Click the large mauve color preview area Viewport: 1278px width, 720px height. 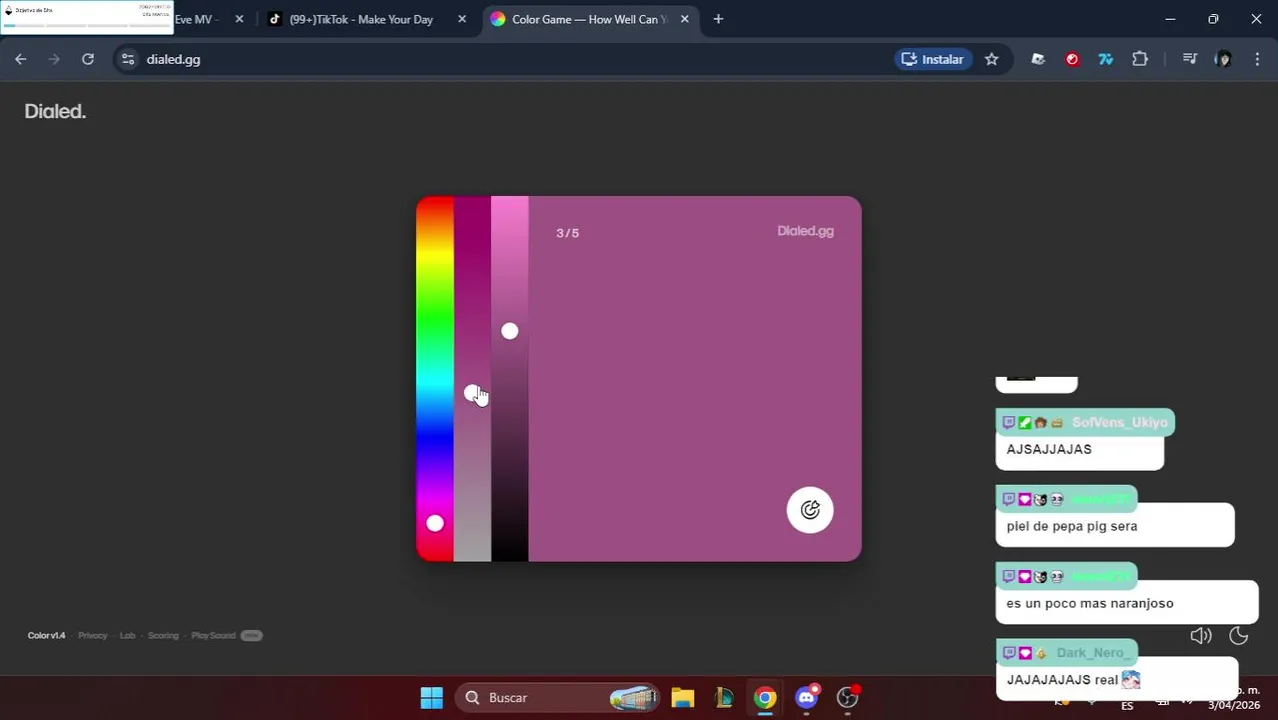694,378
